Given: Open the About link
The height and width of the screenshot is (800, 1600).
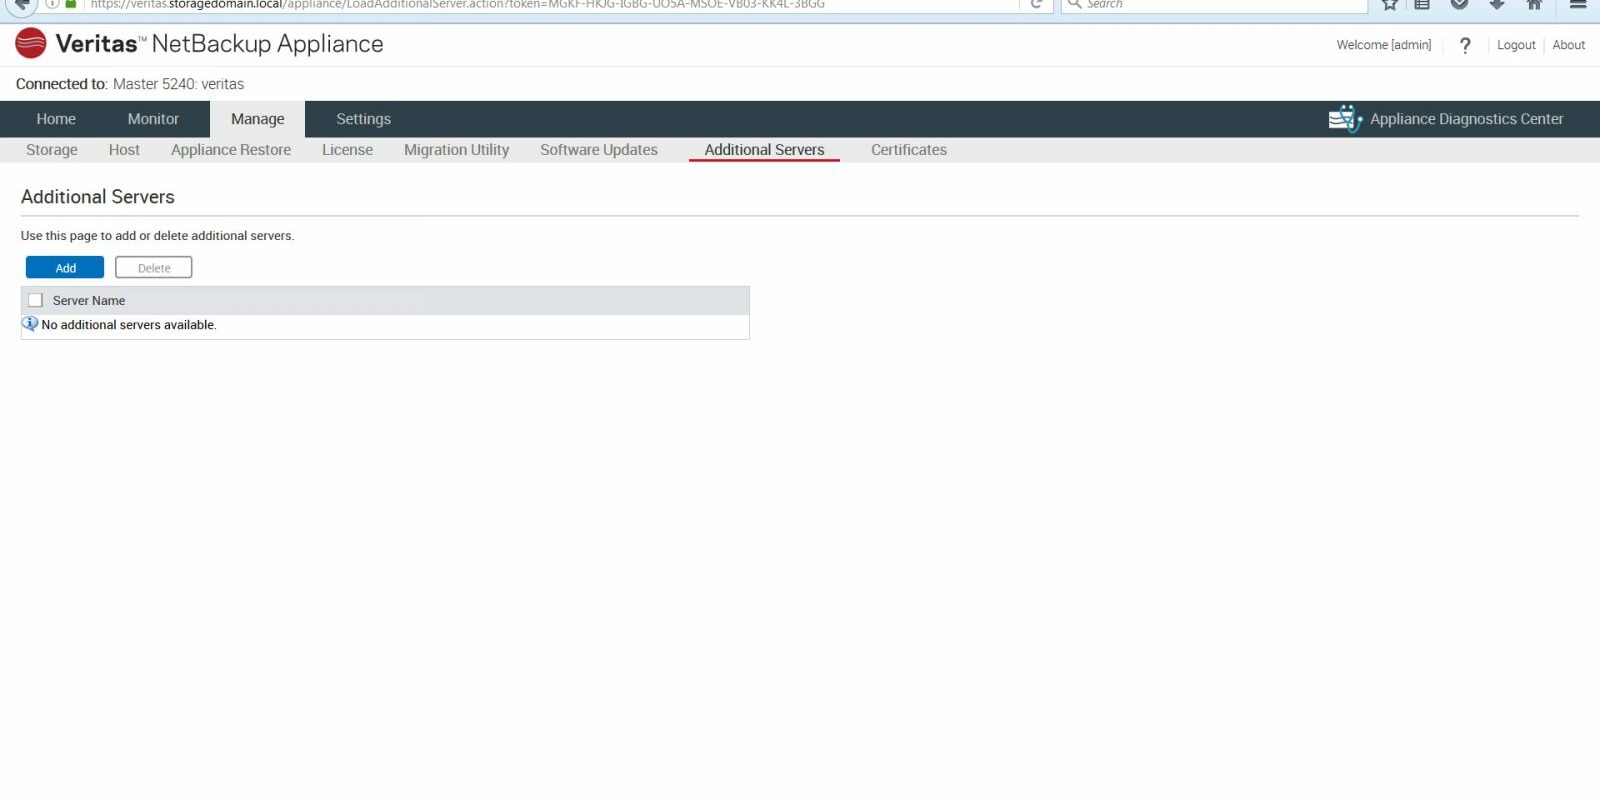Looking at the screenshot, I should (1569, 45).
